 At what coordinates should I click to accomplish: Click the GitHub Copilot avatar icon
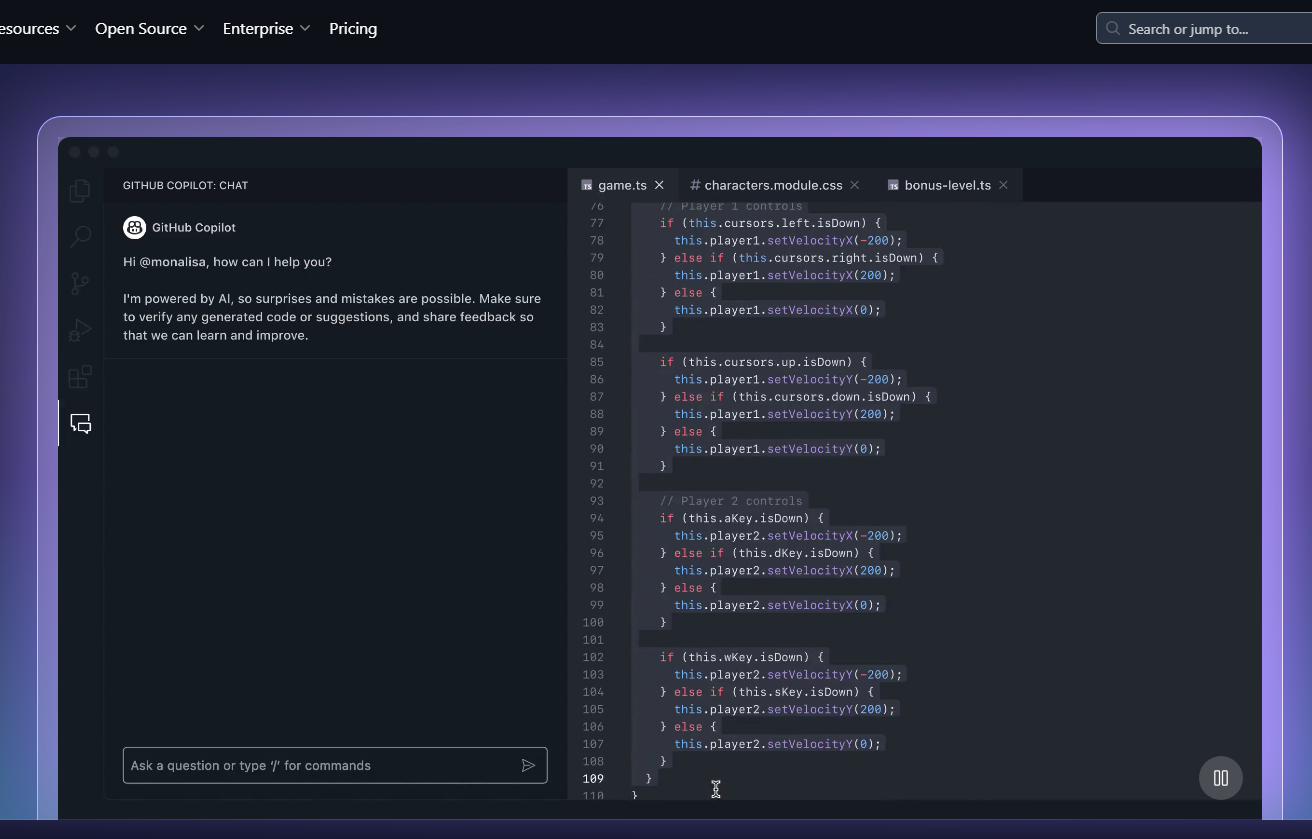[x=134, y=228]
